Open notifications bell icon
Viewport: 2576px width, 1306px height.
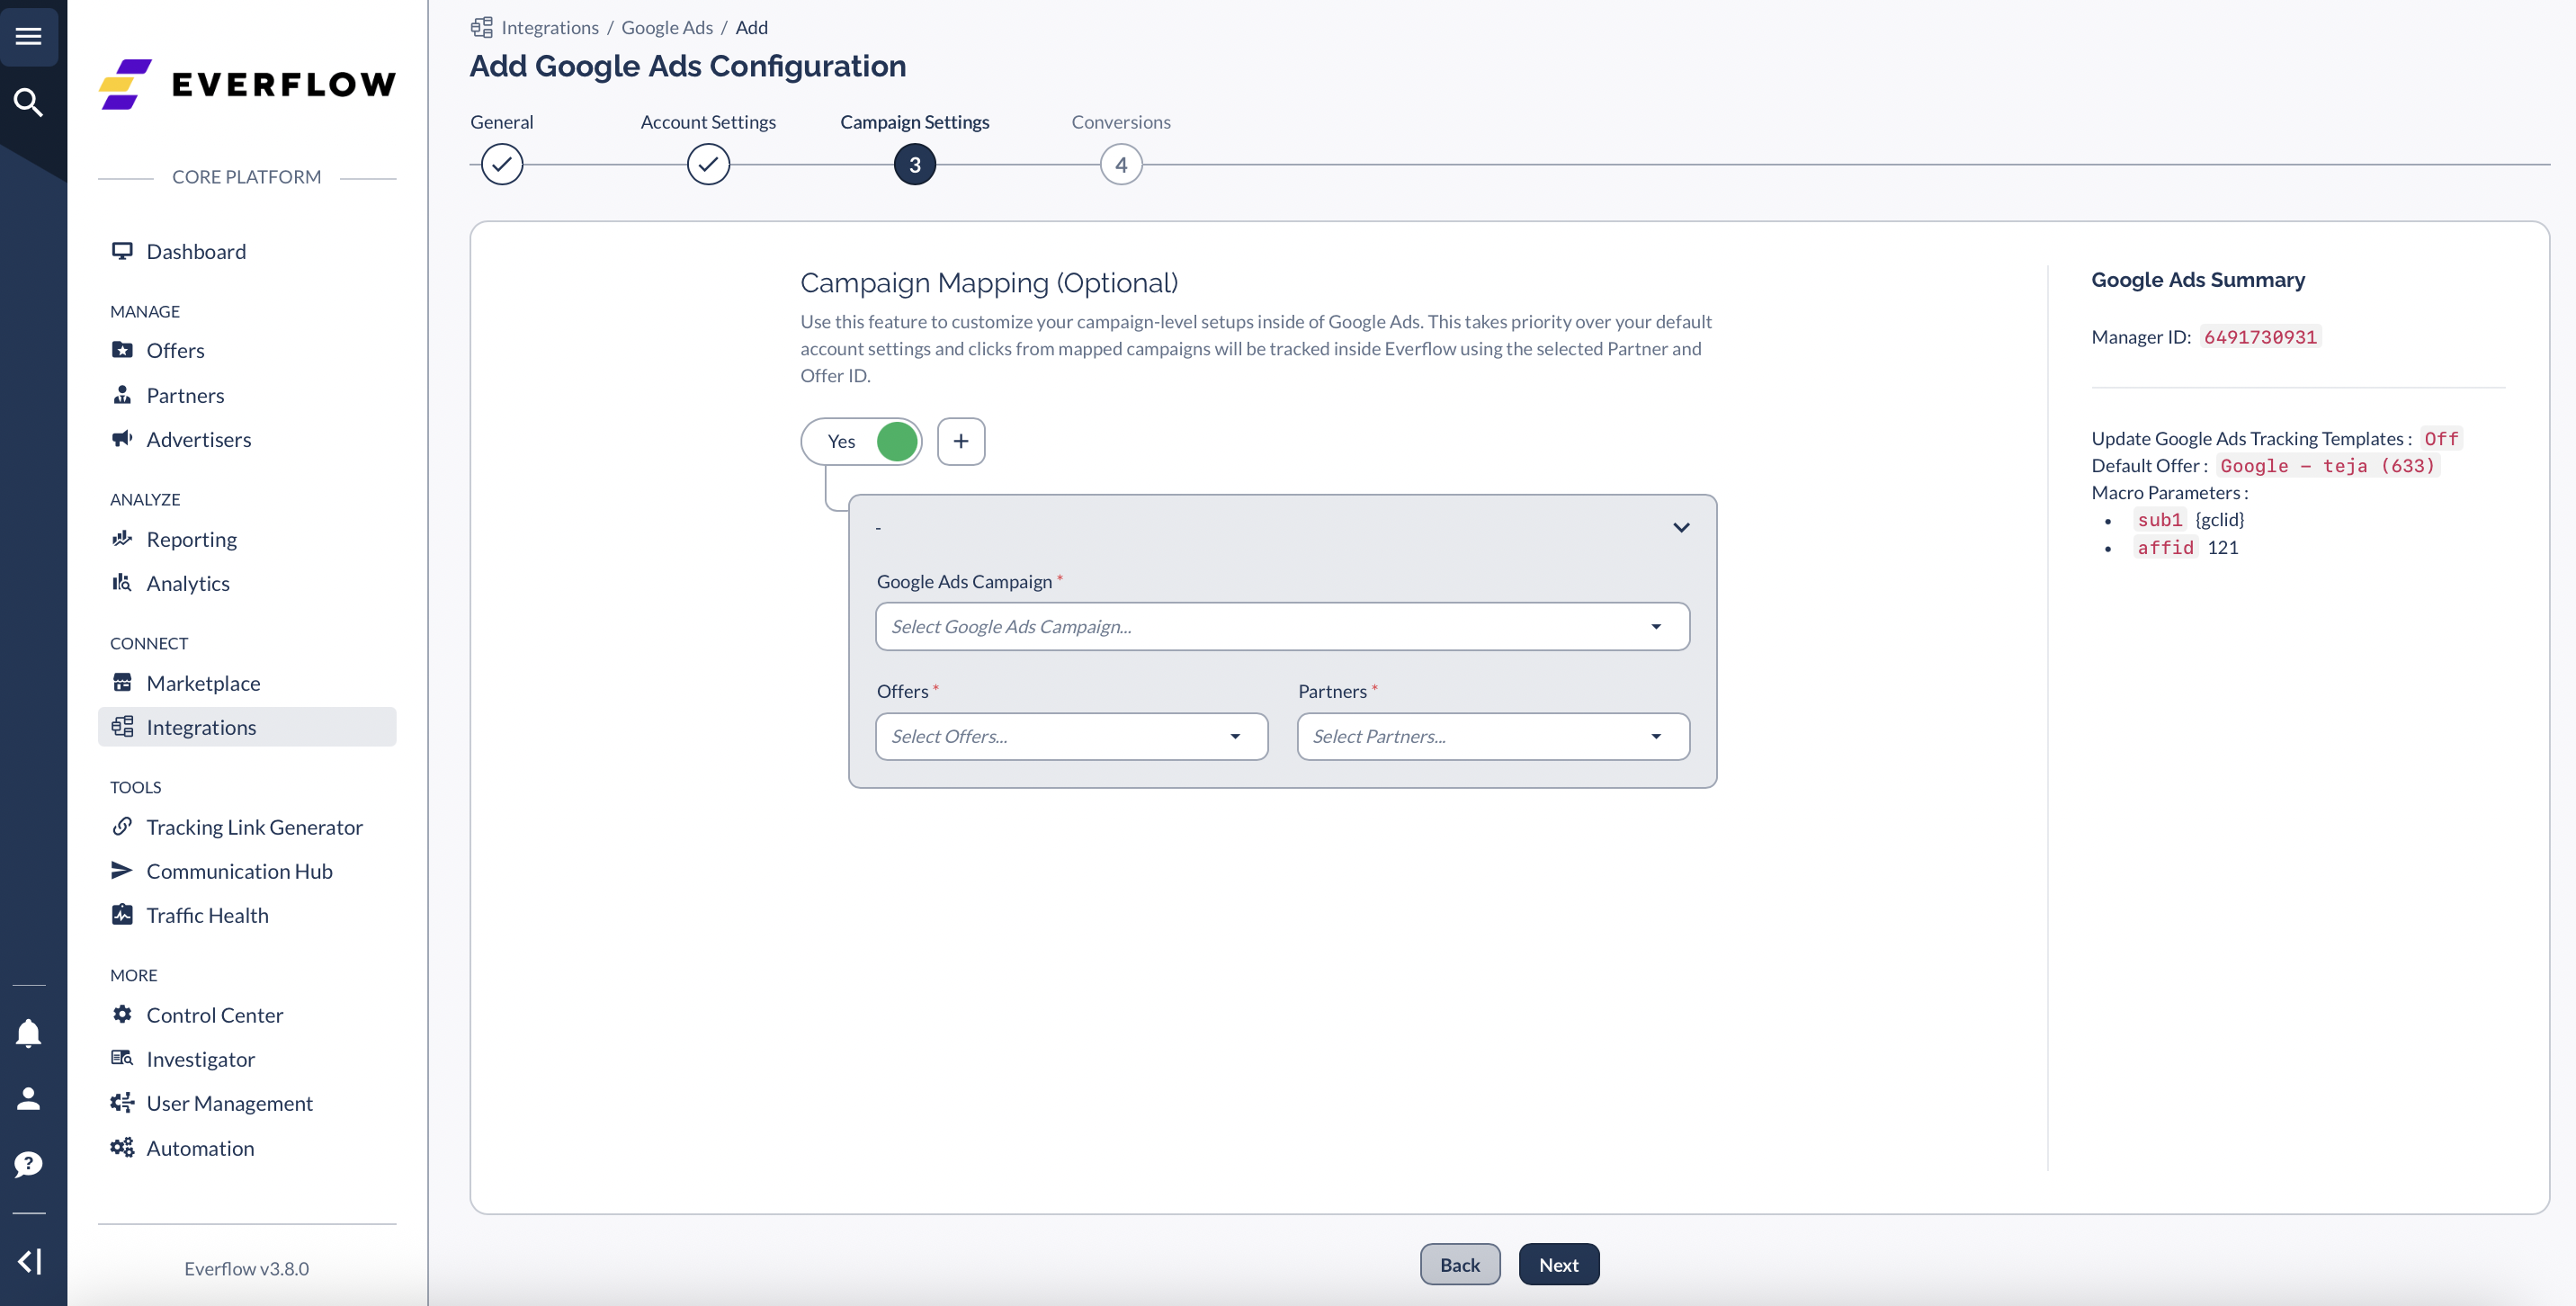pos(28,1033)
